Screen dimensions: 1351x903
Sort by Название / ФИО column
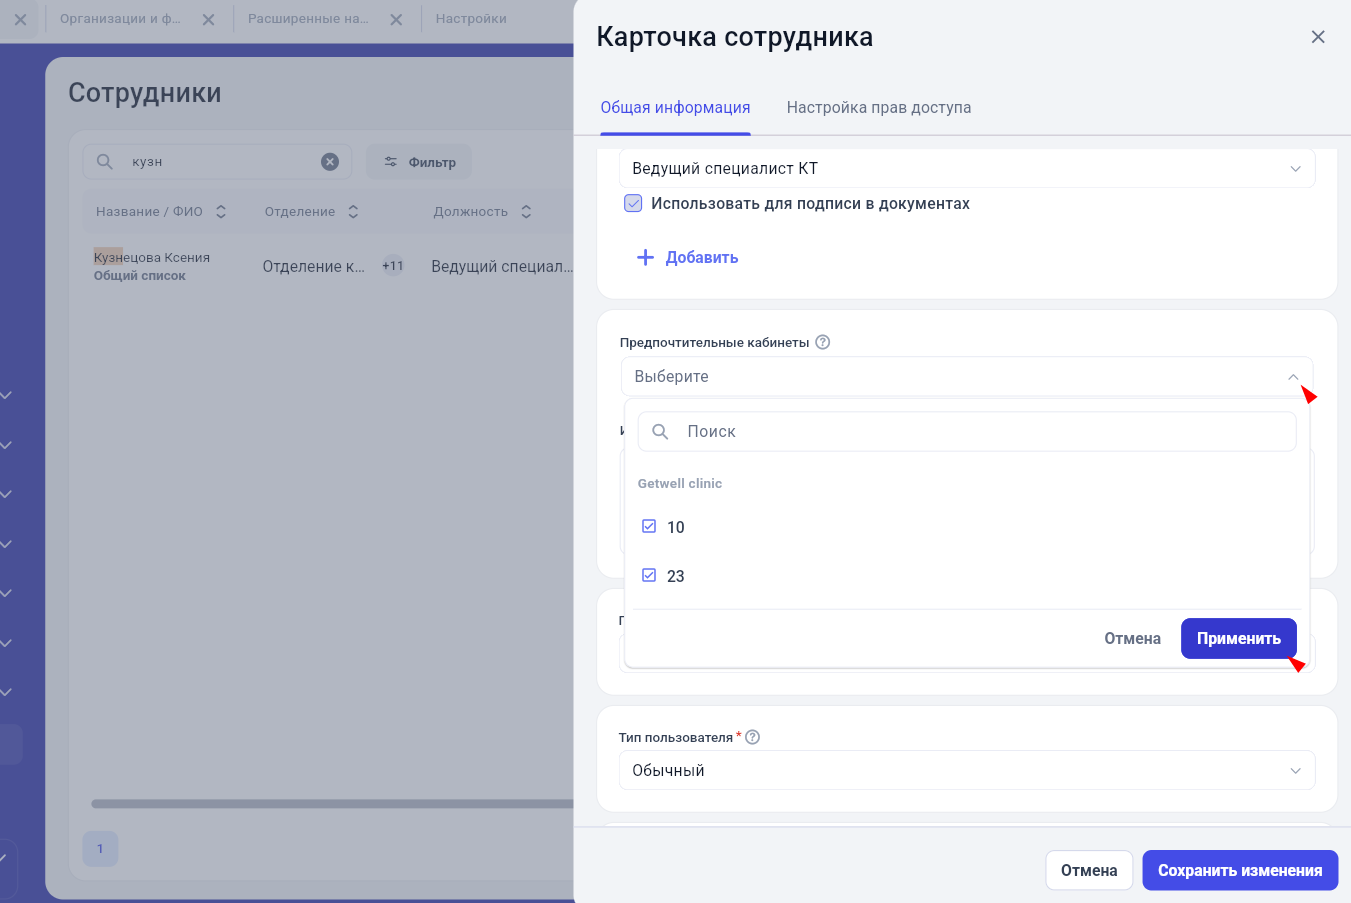tap(221, 212)
